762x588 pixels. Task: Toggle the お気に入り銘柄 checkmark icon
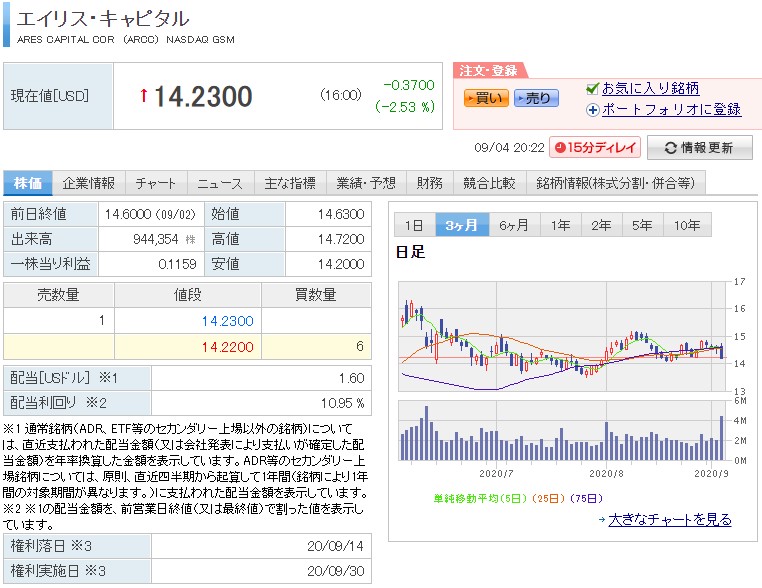[592, 88]
